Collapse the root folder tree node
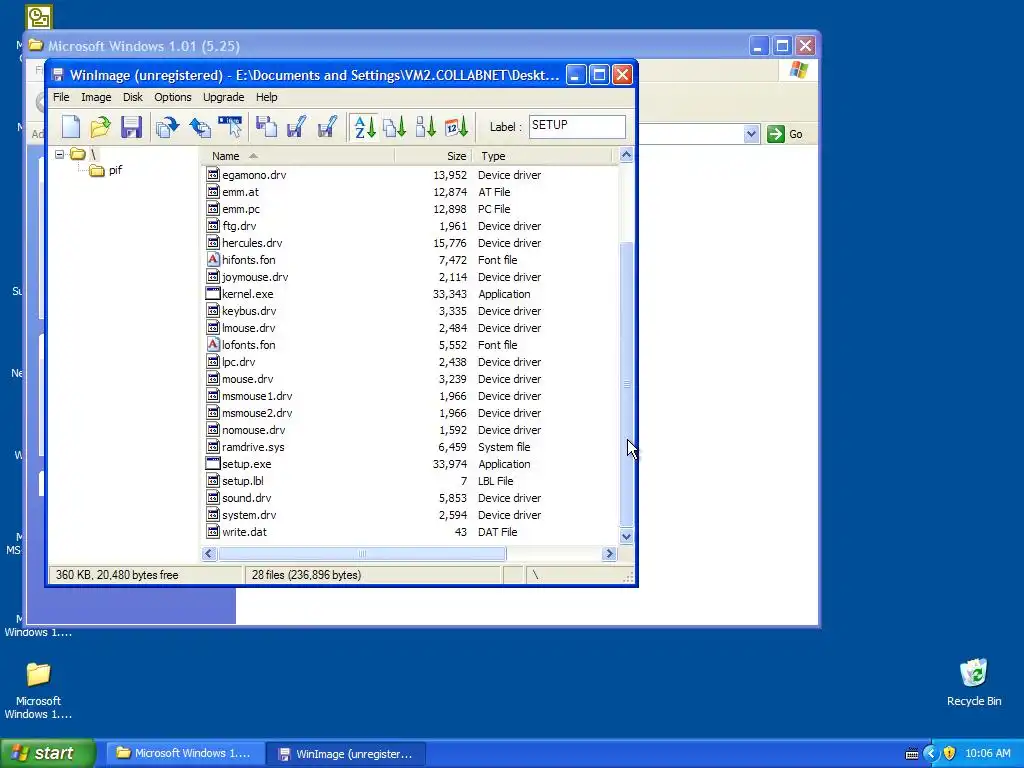The width and height of the screenshot is (1024, 768). (59, 155)
